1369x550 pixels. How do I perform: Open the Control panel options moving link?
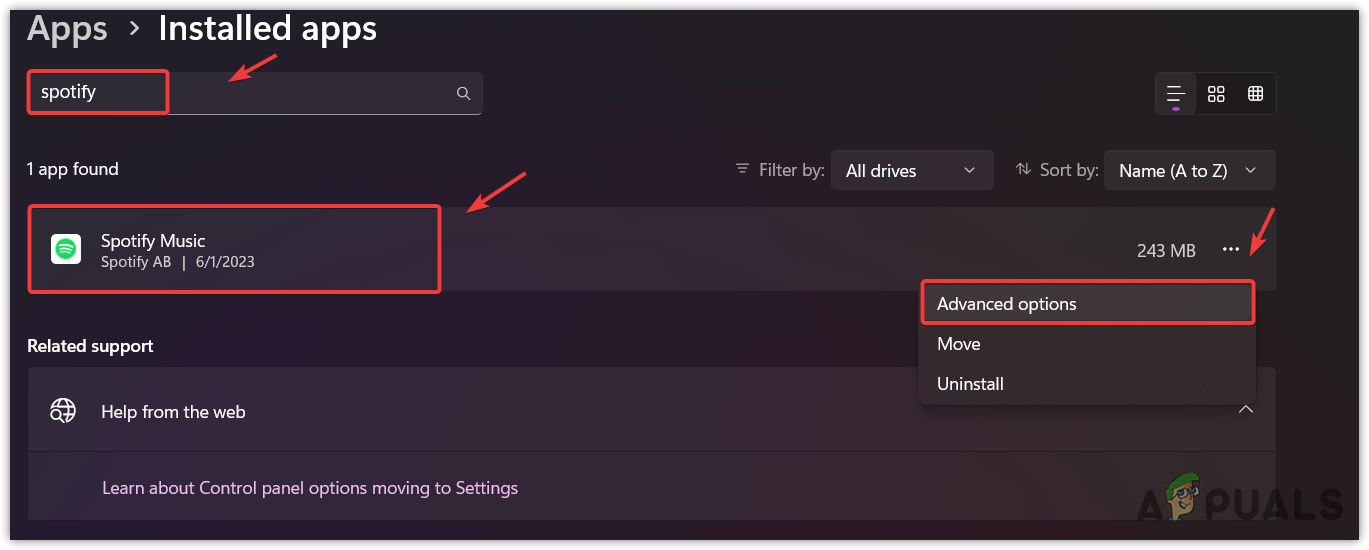pyautogui.click(x=310, y=488)
